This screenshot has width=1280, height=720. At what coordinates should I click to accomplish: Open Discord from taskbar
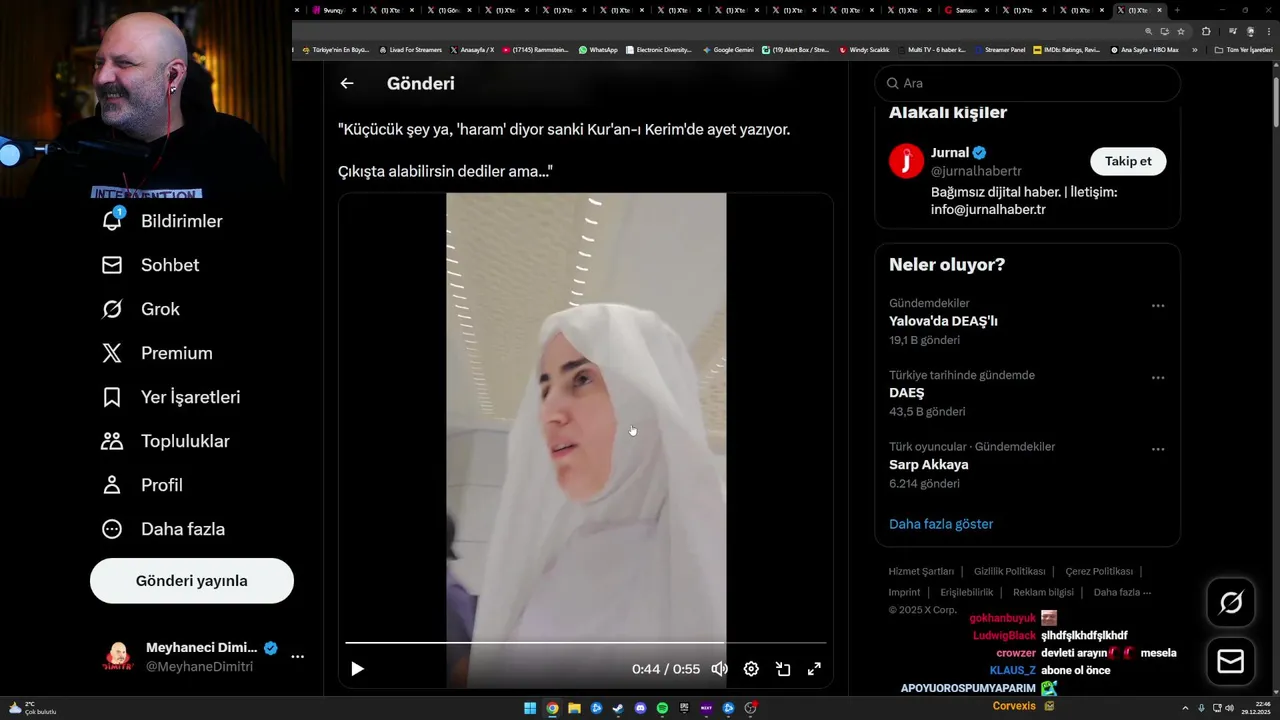coord(640,709)
